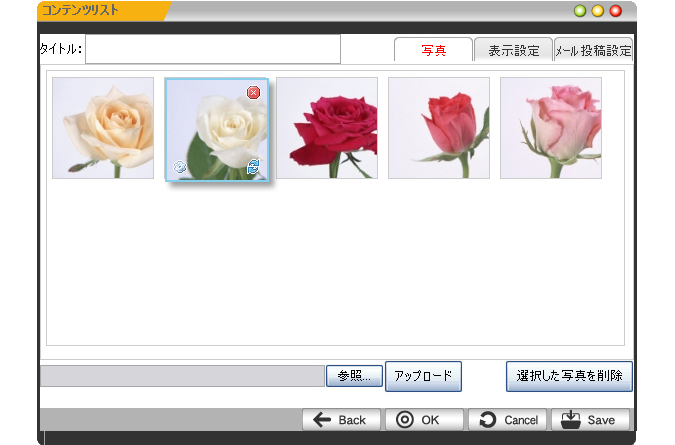Click the blue refresh arrows on the white rose photo

[x=253, y=166]
